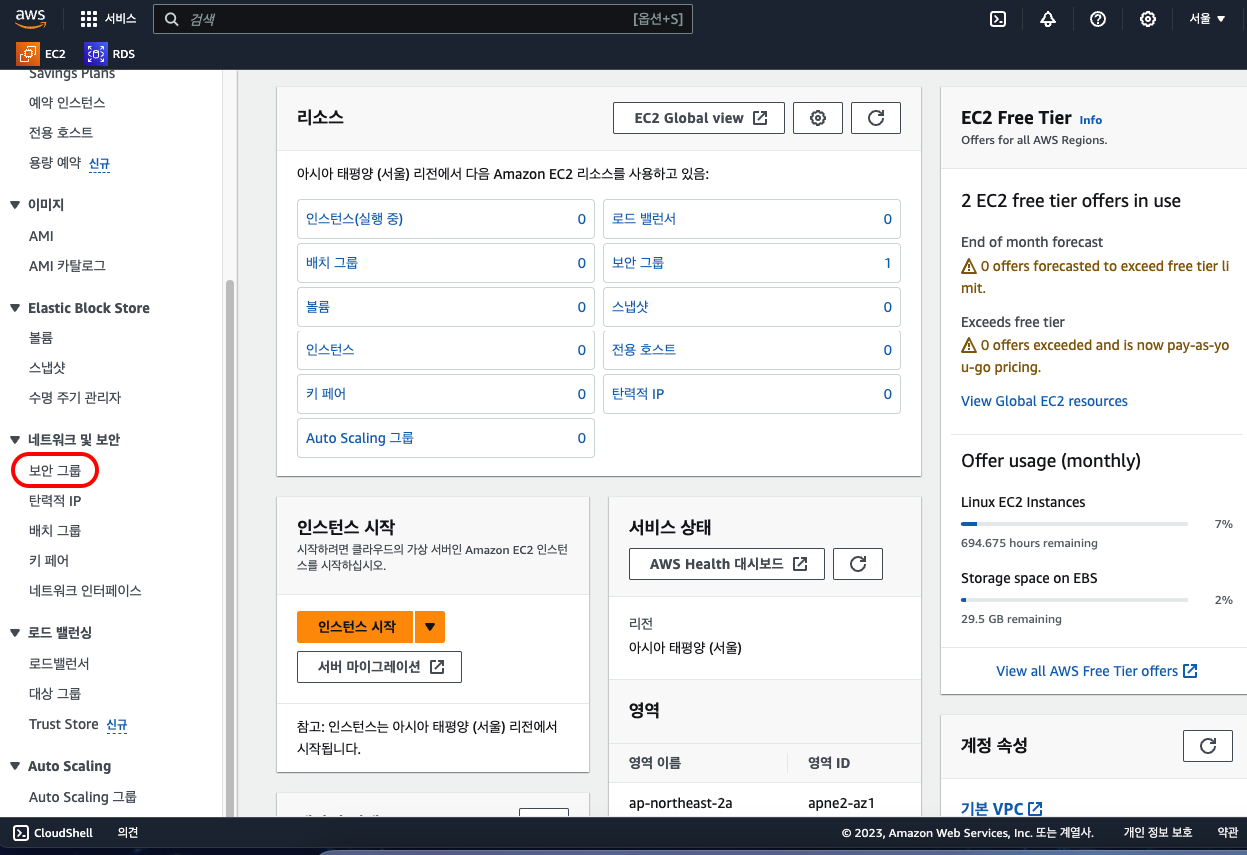The width and height of the screenshot is (1247, 855).
Task: Click the EC2 service shortcut icon
Action: [x=27, y=54]
